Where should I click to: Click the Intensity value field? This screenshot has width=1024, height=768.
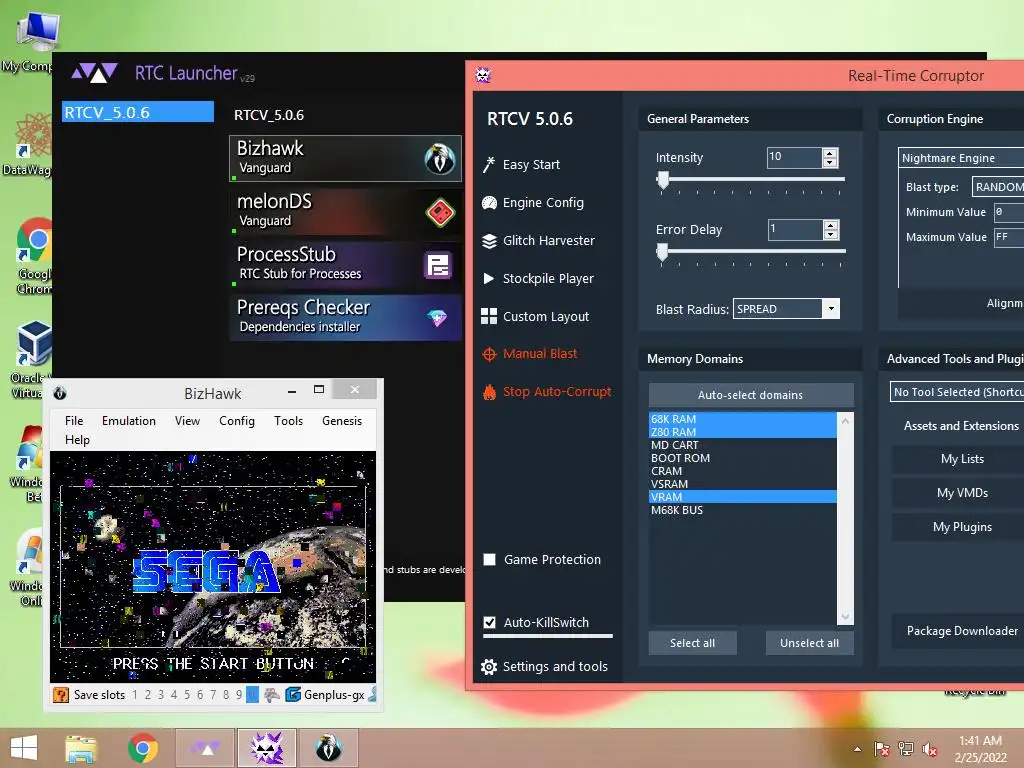(x=794, y=157)
